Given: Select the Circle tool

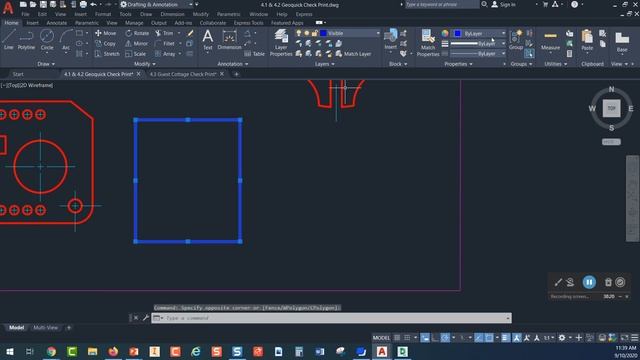Looking at the screenshot, I should click(x=47, y=40).
